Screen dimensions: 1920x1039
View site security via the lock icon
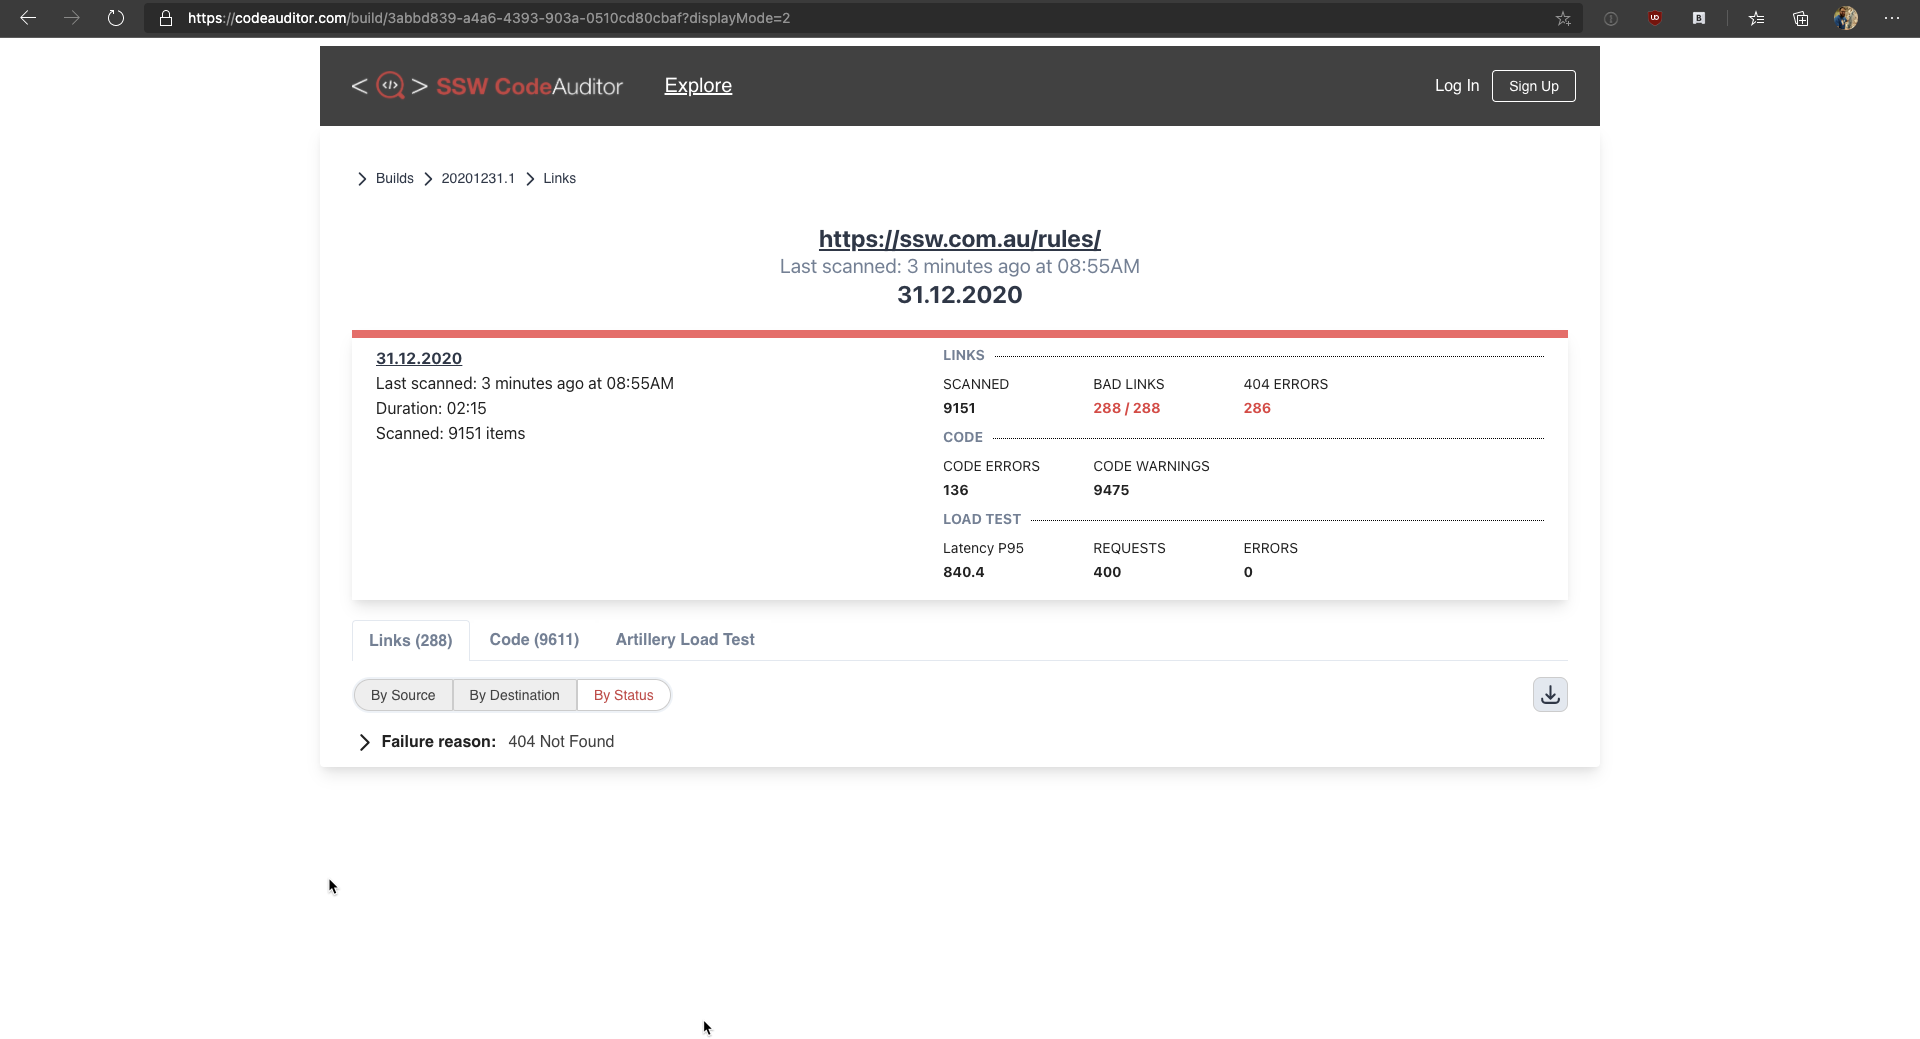coord(165,18)
